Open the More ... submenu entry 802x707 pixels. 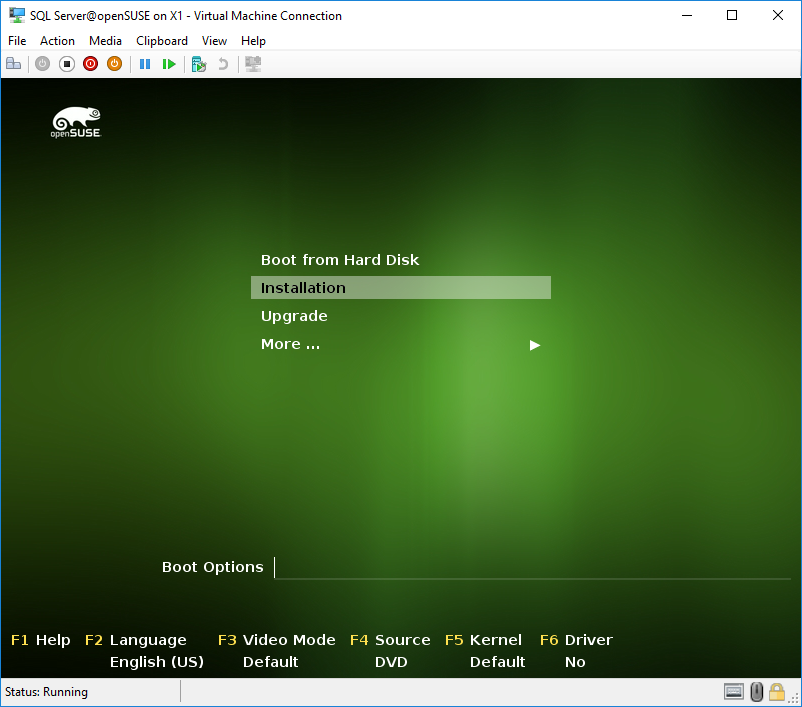[291, 344]
